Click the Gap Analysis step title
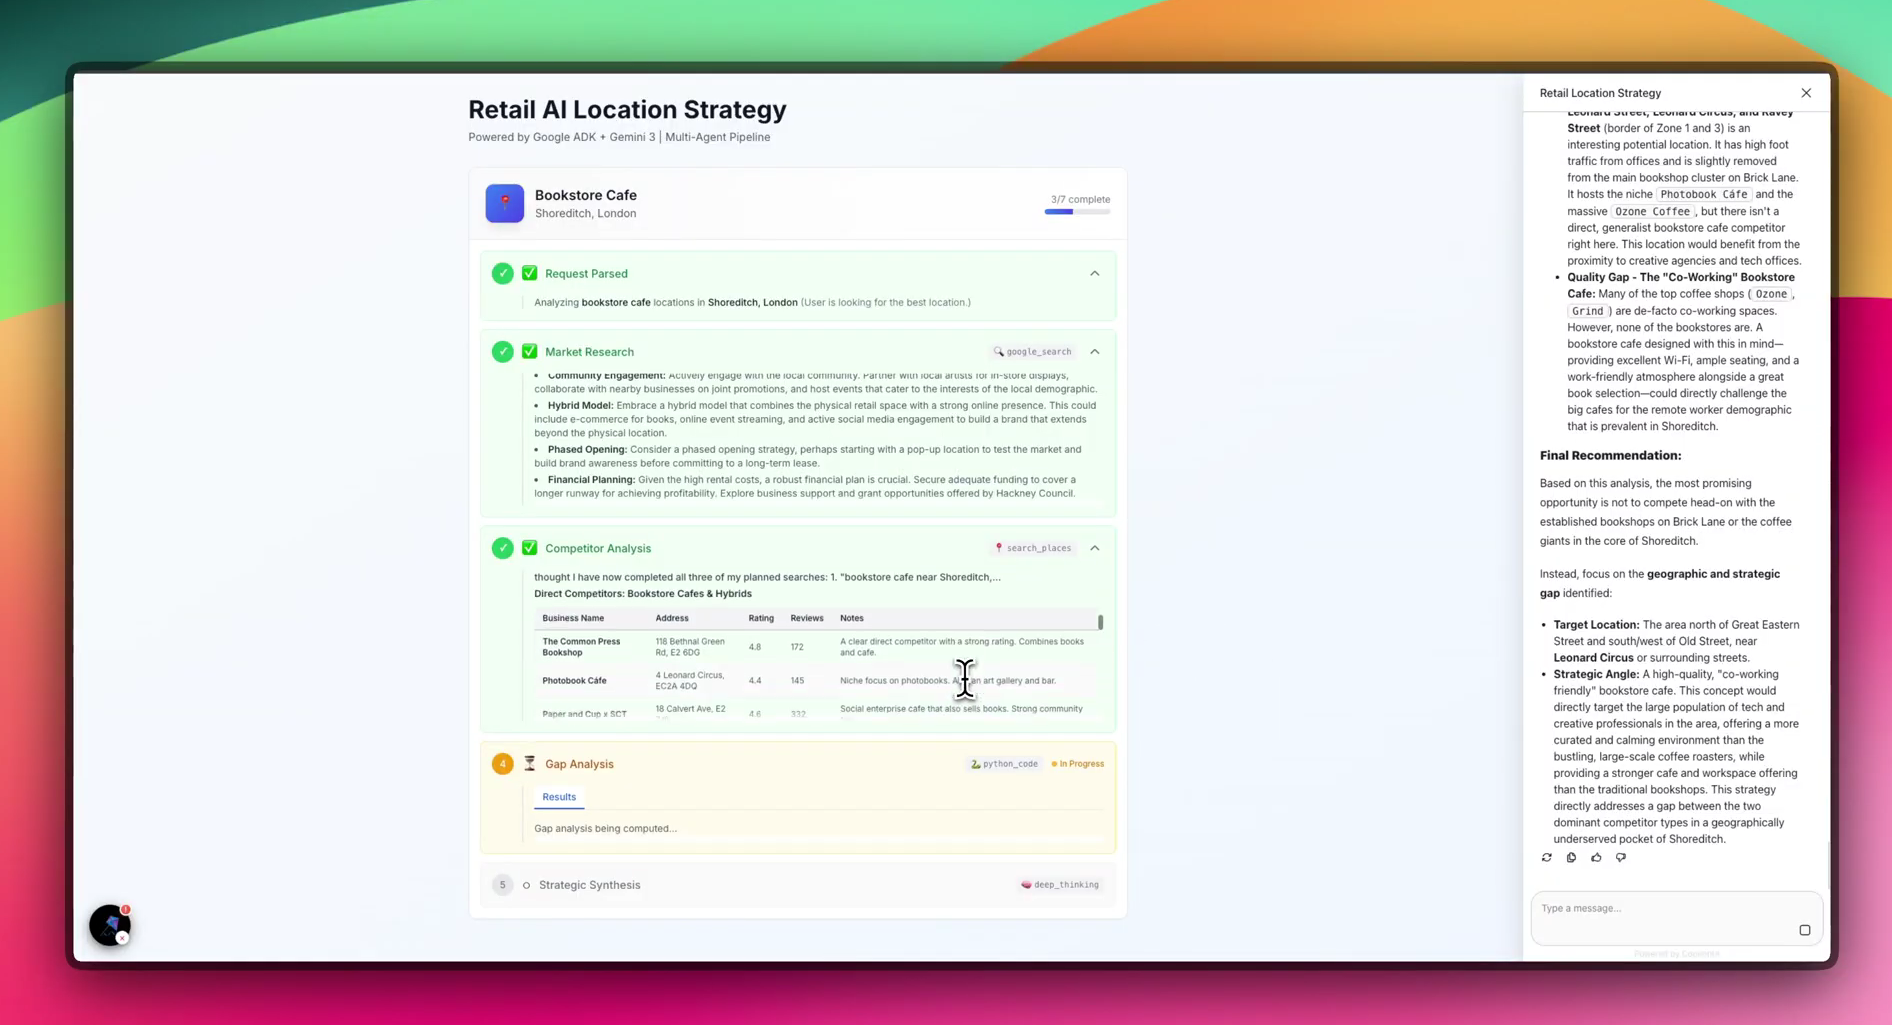The width and height of the screenshot is (1892, 1025). point(579,764)
